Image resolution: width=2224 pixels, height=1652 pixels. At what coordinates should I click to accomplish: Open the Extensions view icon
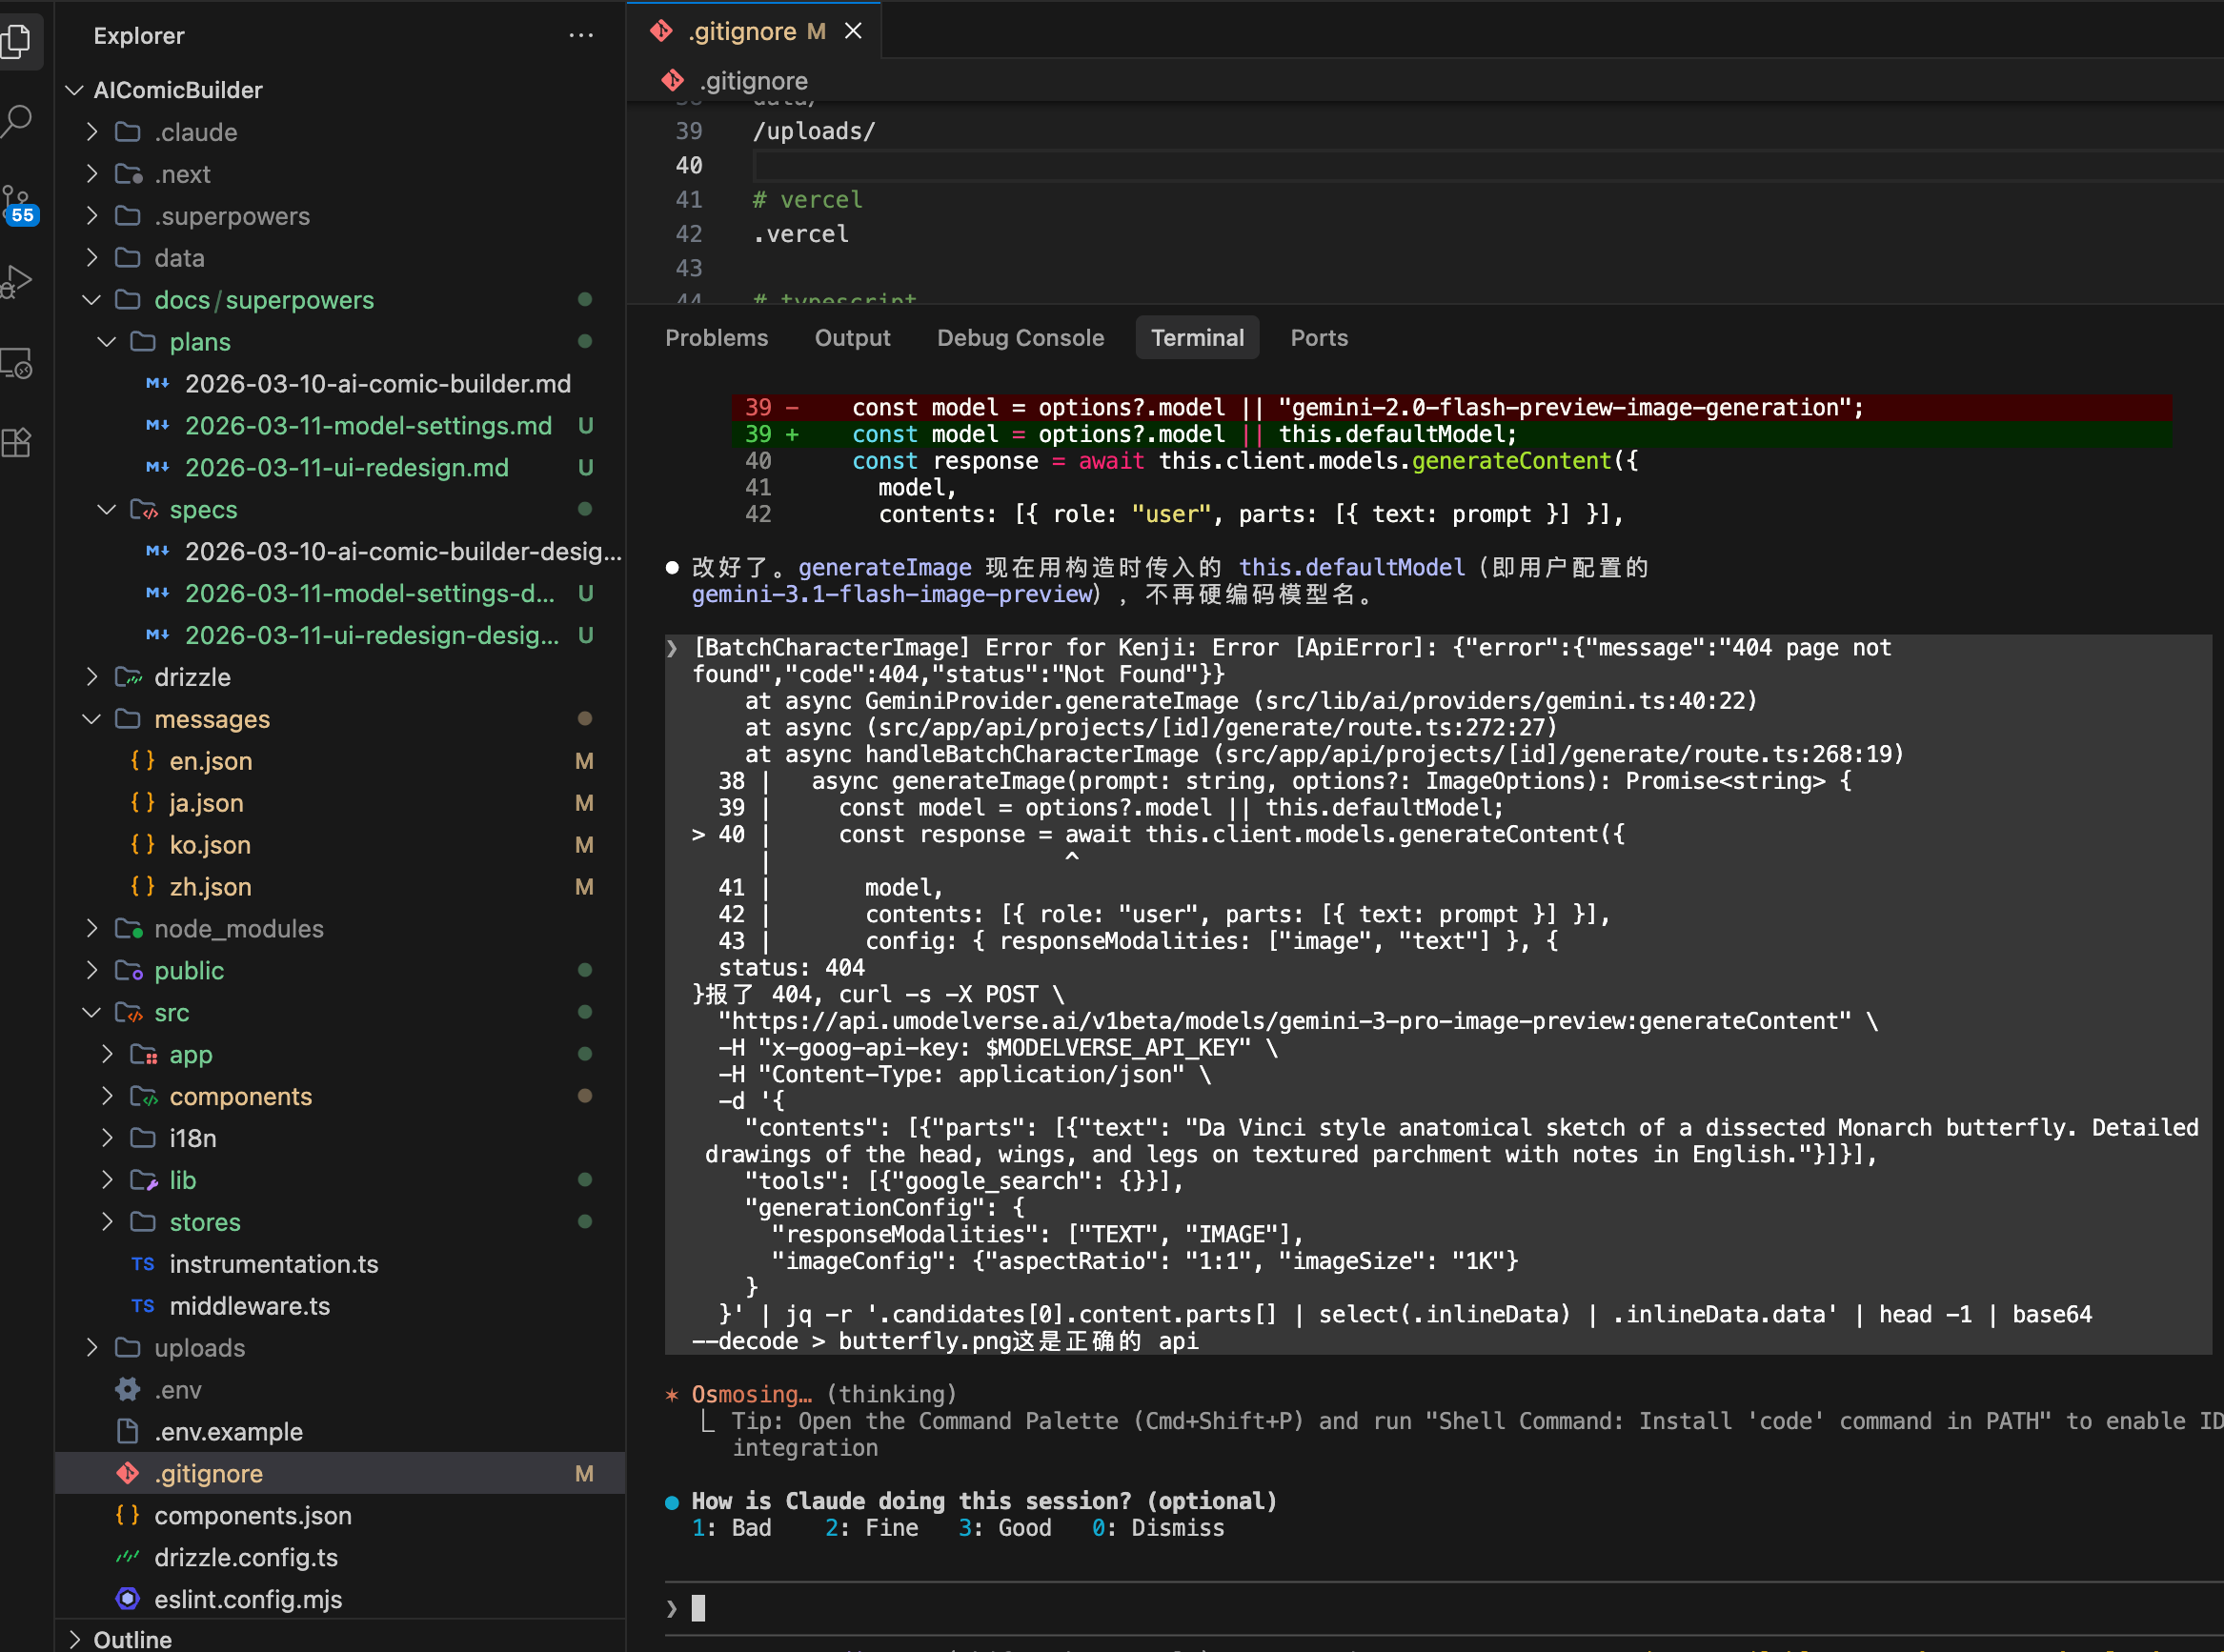[18, 442]
